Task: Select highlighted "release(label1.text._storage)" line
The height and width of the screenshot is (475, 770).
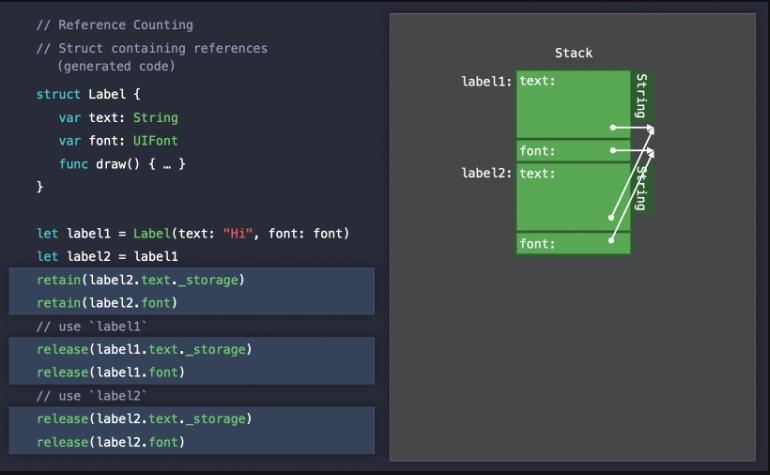Action: pyautogui.click(x=144, y=349)
